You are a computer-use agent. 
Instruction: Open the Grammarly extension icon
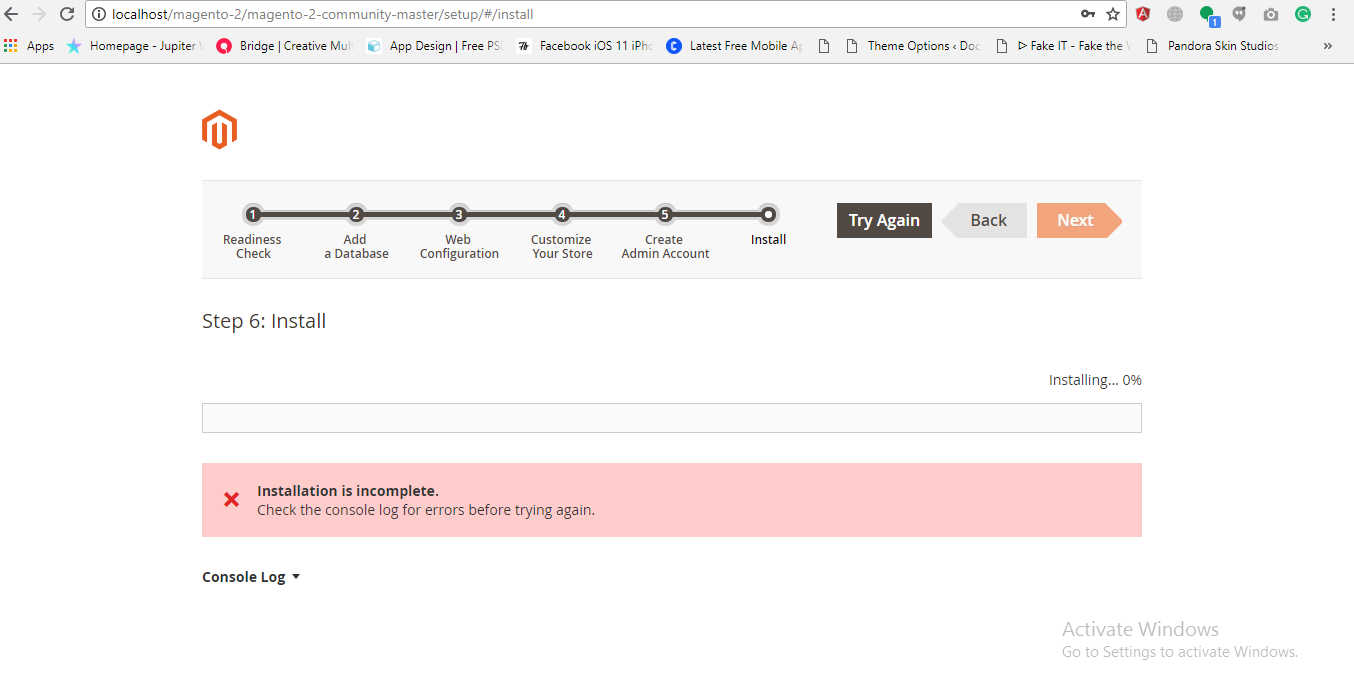click(1302, 14)
